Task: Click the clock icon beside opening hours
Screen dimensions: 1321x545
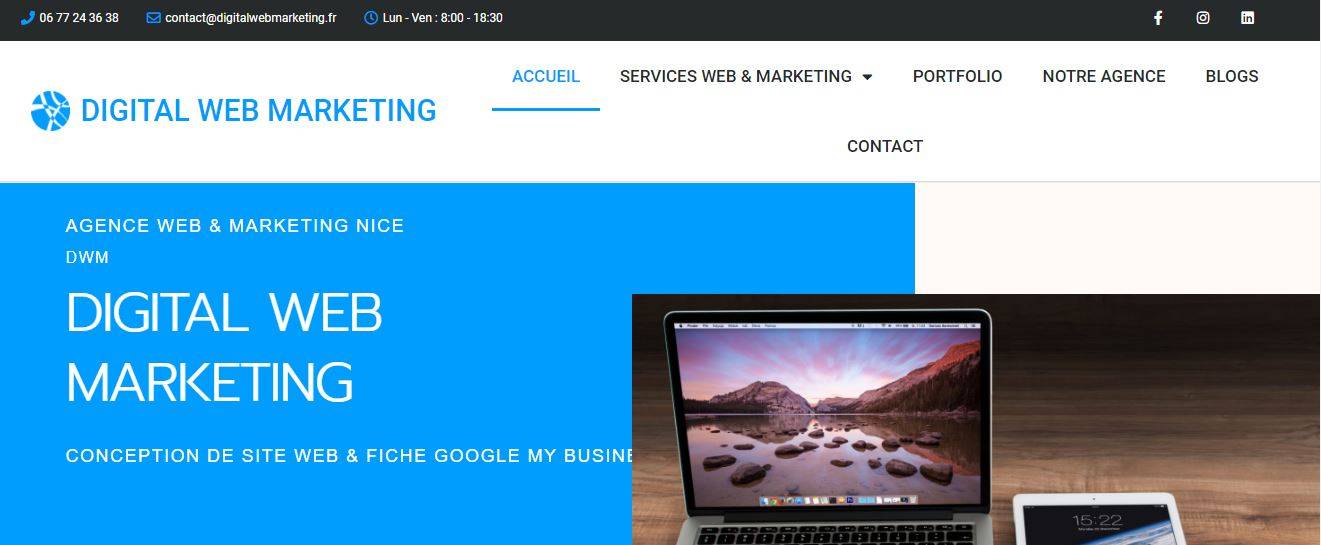Action: pos(371,18)
